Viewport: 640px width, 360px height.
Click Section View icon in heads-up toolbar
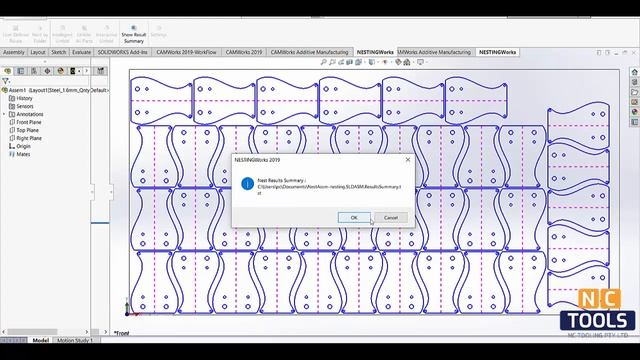coord(349,62)
